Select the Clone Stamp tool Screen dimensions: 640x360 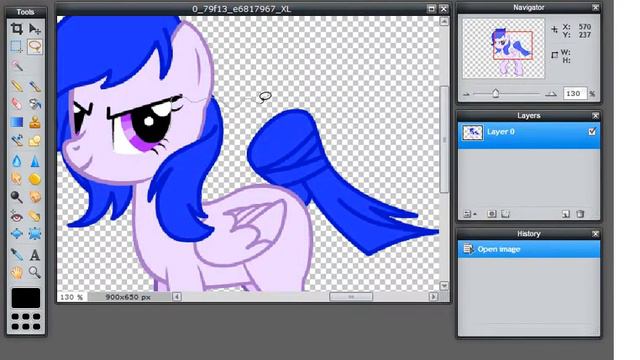point(35,122)
